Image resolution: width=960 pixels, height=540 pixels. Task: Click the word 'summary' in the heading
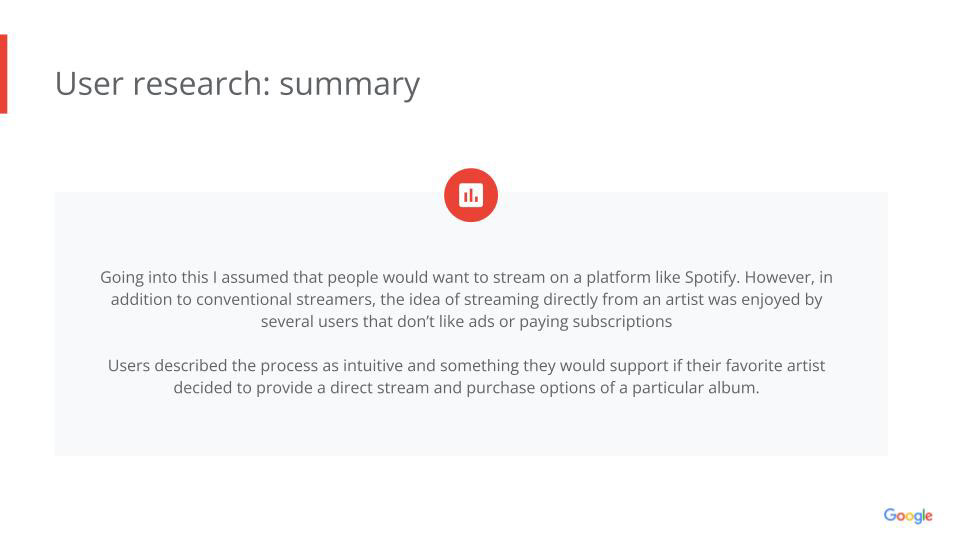click(x=349, y=83)
